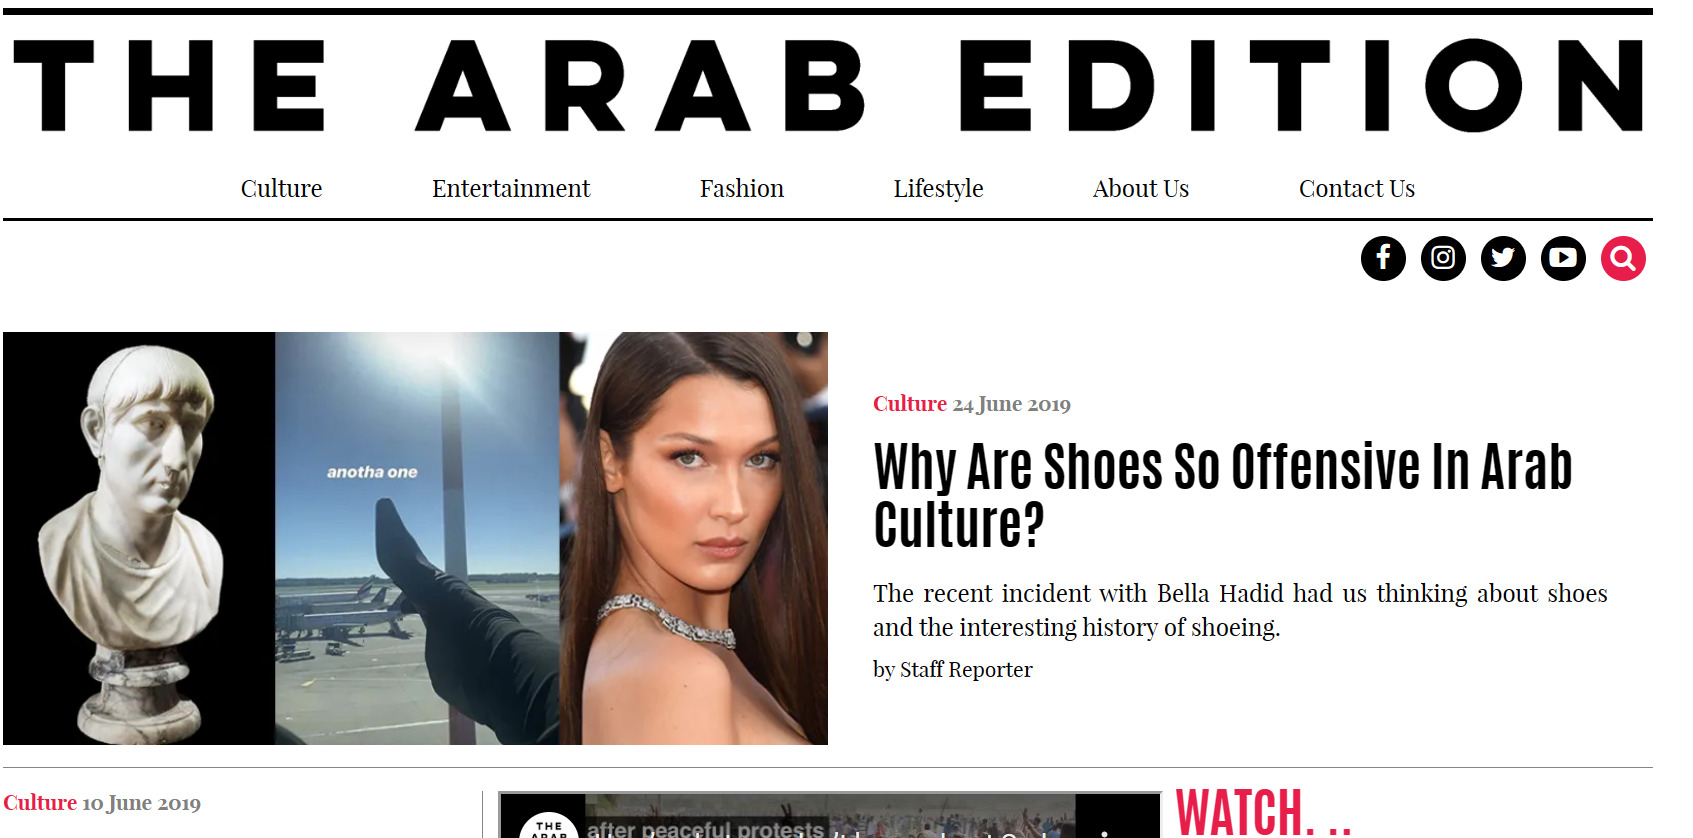The image size is (1693, 838).
Task: Select the Fashion menu item
Action: (742, 189)
